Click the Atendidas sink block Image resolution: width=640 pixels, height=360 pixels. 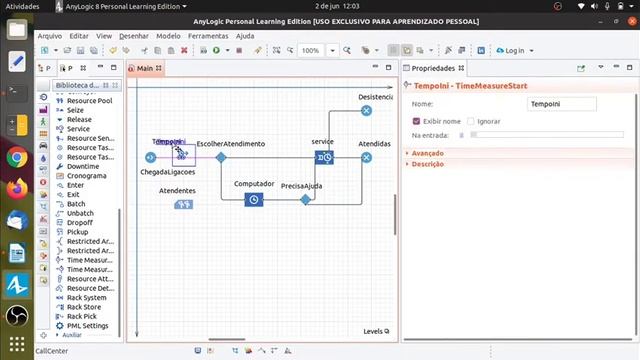(366, 157)
